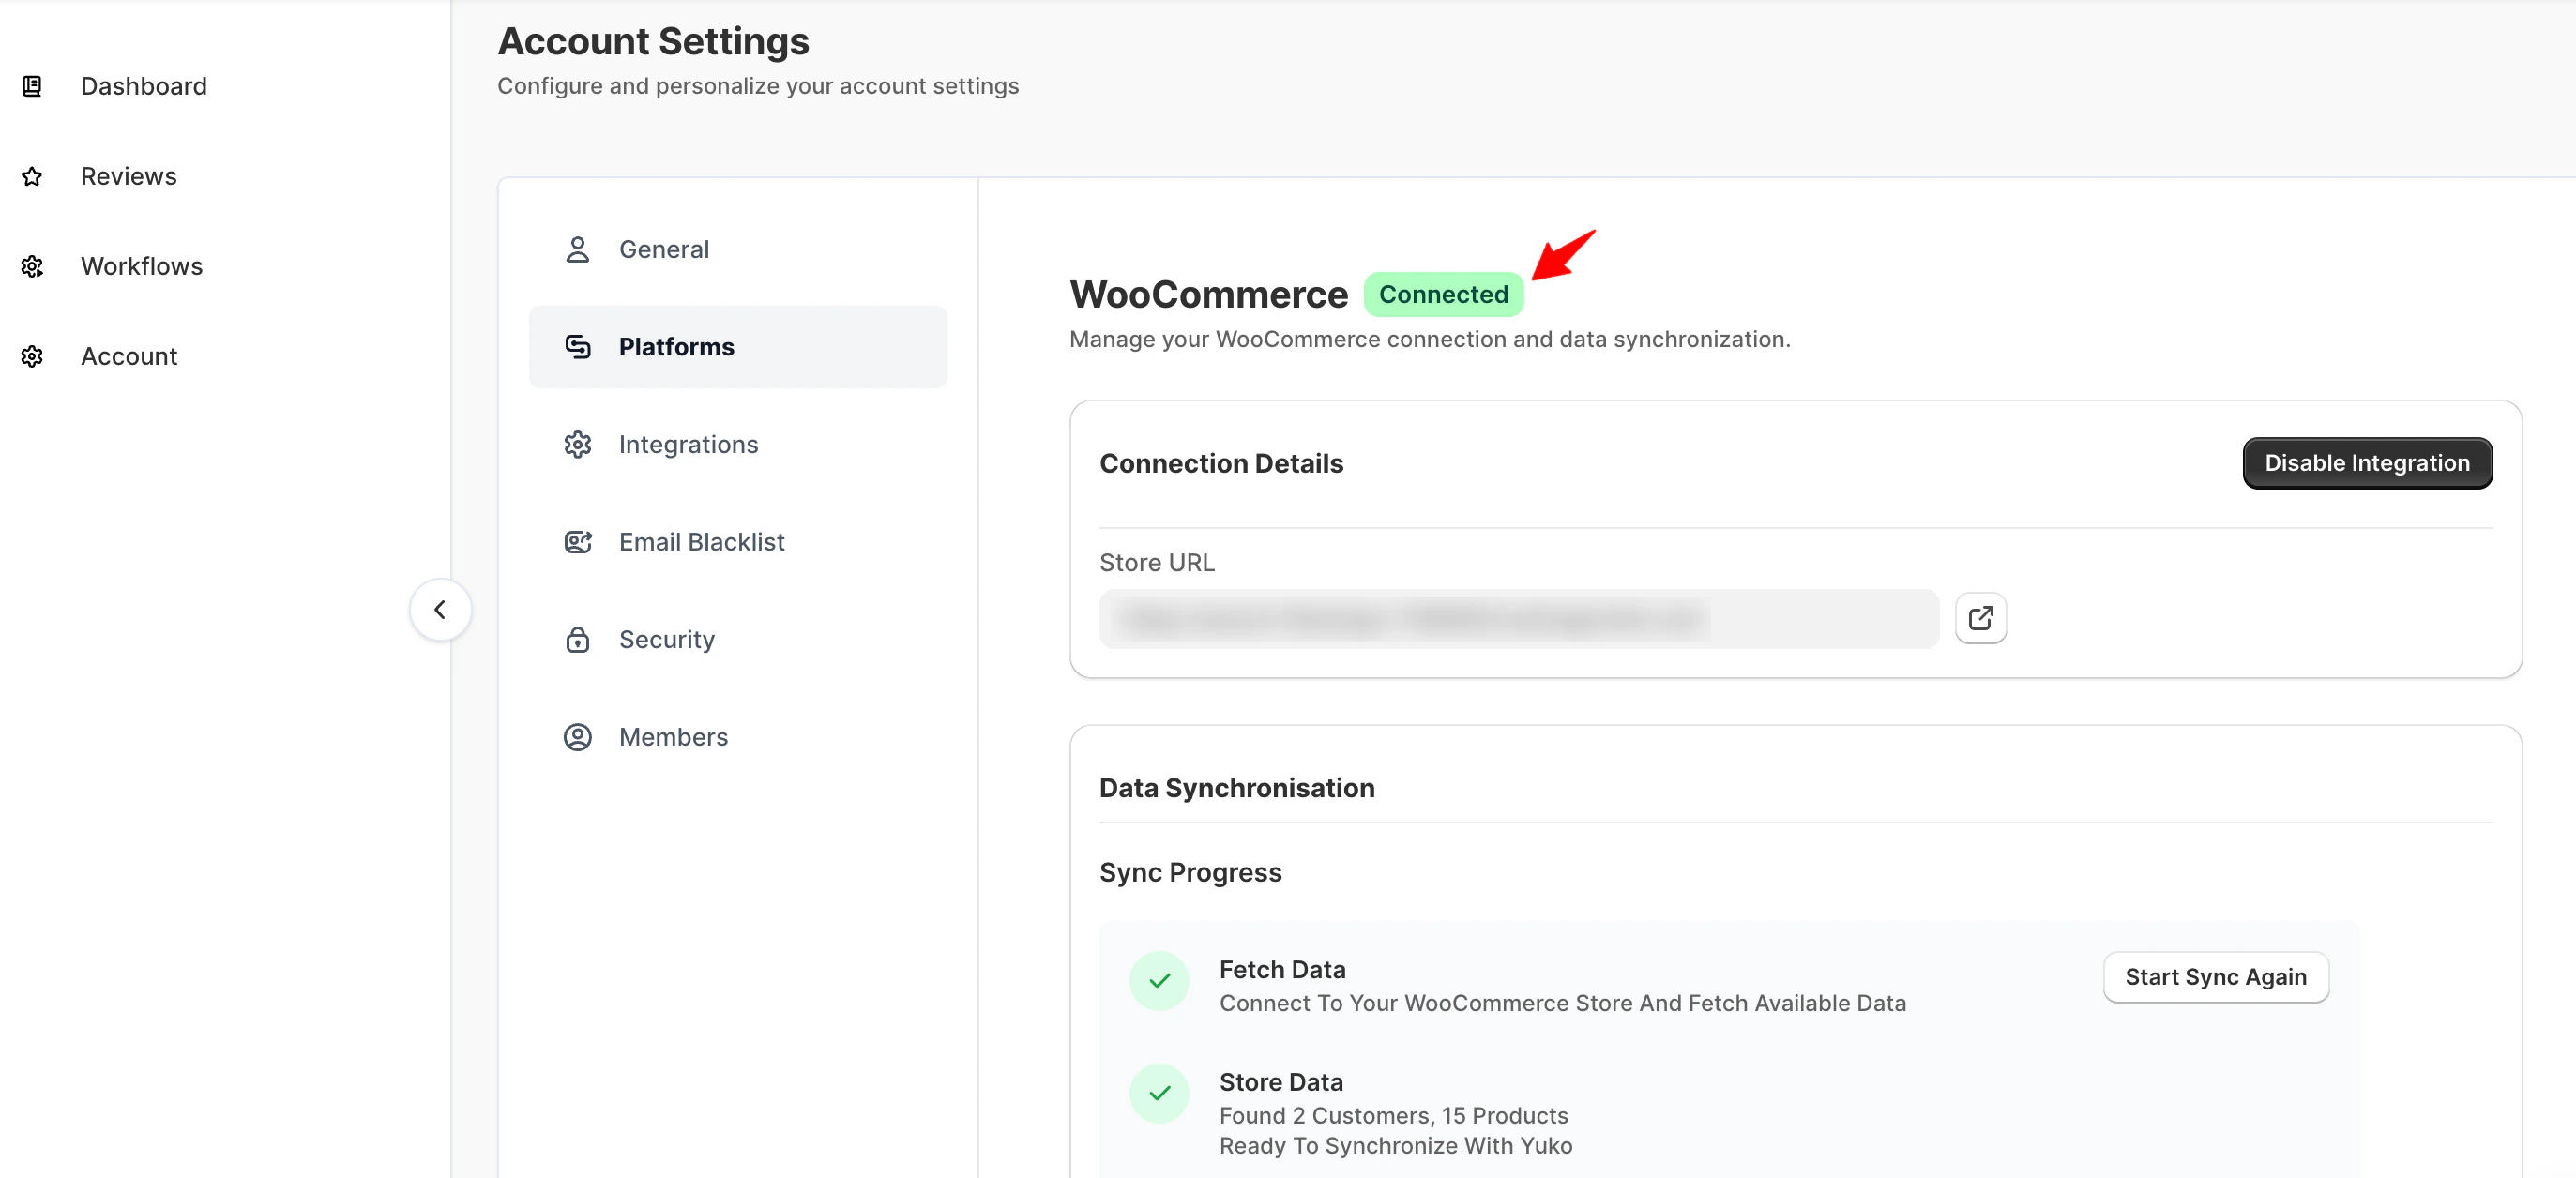
Task: Click the Integrations cog icon
Action: 577,444
